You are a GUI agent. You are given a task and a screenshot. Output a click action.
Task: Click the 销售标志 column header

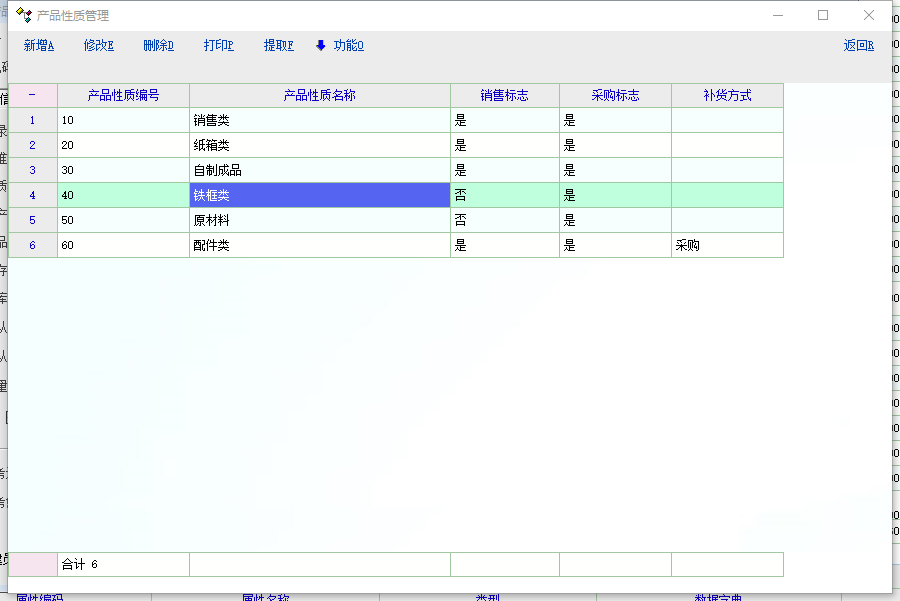click(x=504, y=96)
